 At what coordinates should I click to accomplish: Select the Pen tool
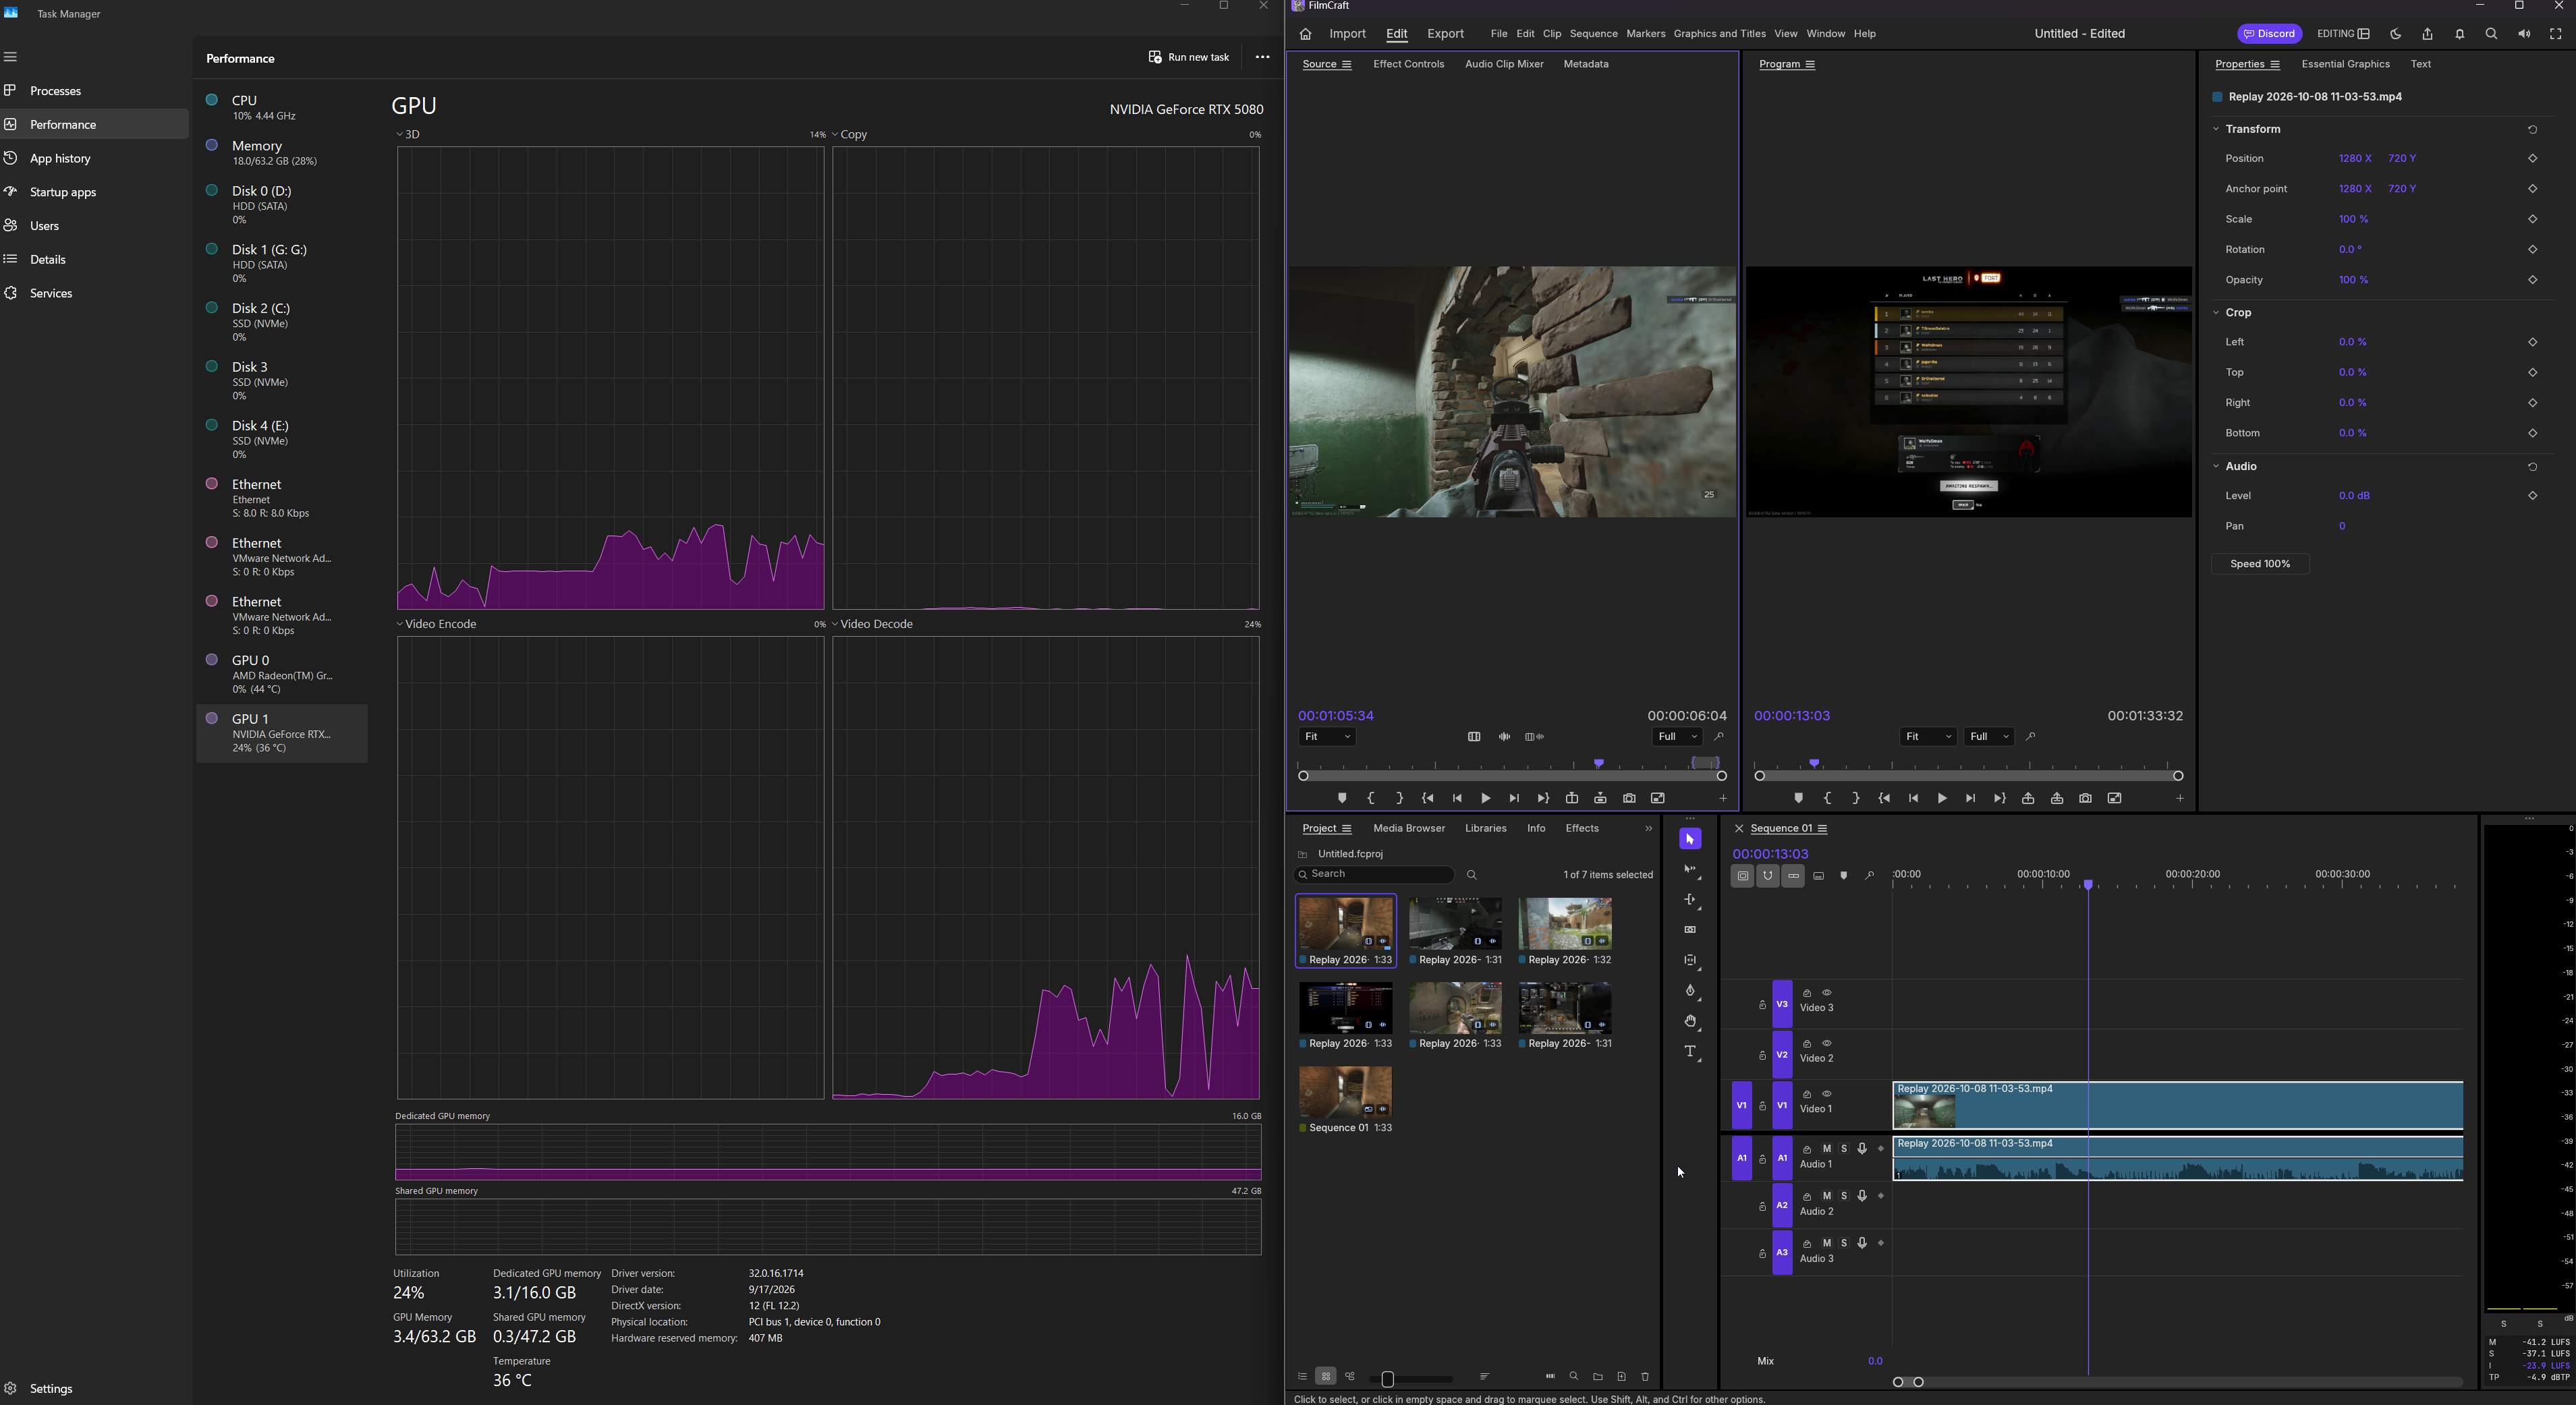[x=1690, y=991]
